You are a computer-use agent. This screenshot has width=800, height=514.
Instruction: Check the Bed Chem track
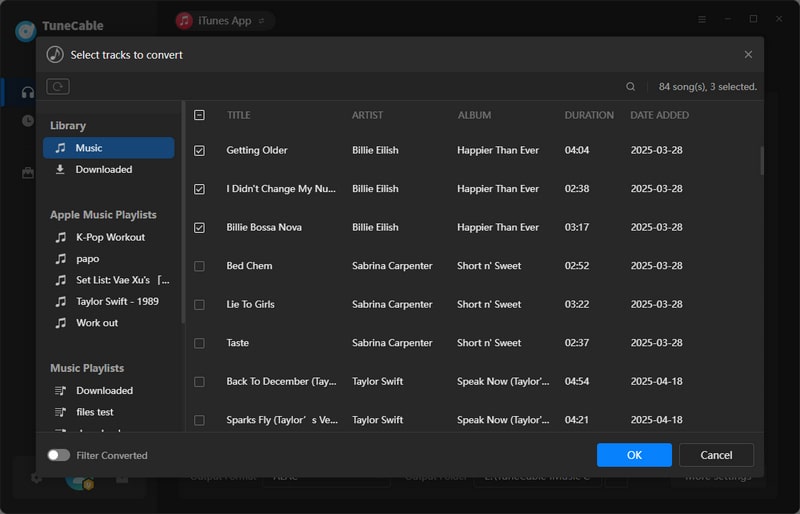pyautogui.click(x=199, y=266)
